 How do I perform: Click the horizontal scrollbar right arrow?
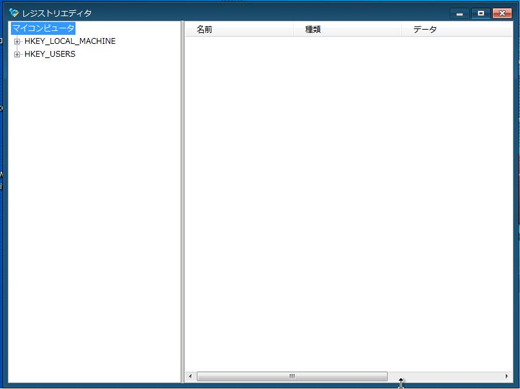tap(507, 376)
